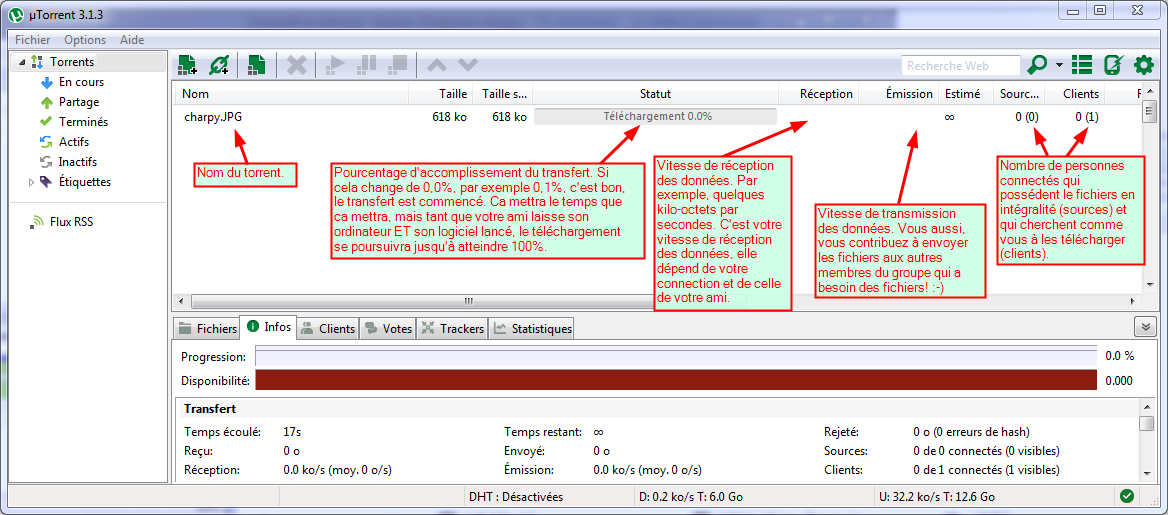Viewport: 1168px width, 515px height.
Task: Click the D: 0.2 ko/s download status
Action: point(691,496)
